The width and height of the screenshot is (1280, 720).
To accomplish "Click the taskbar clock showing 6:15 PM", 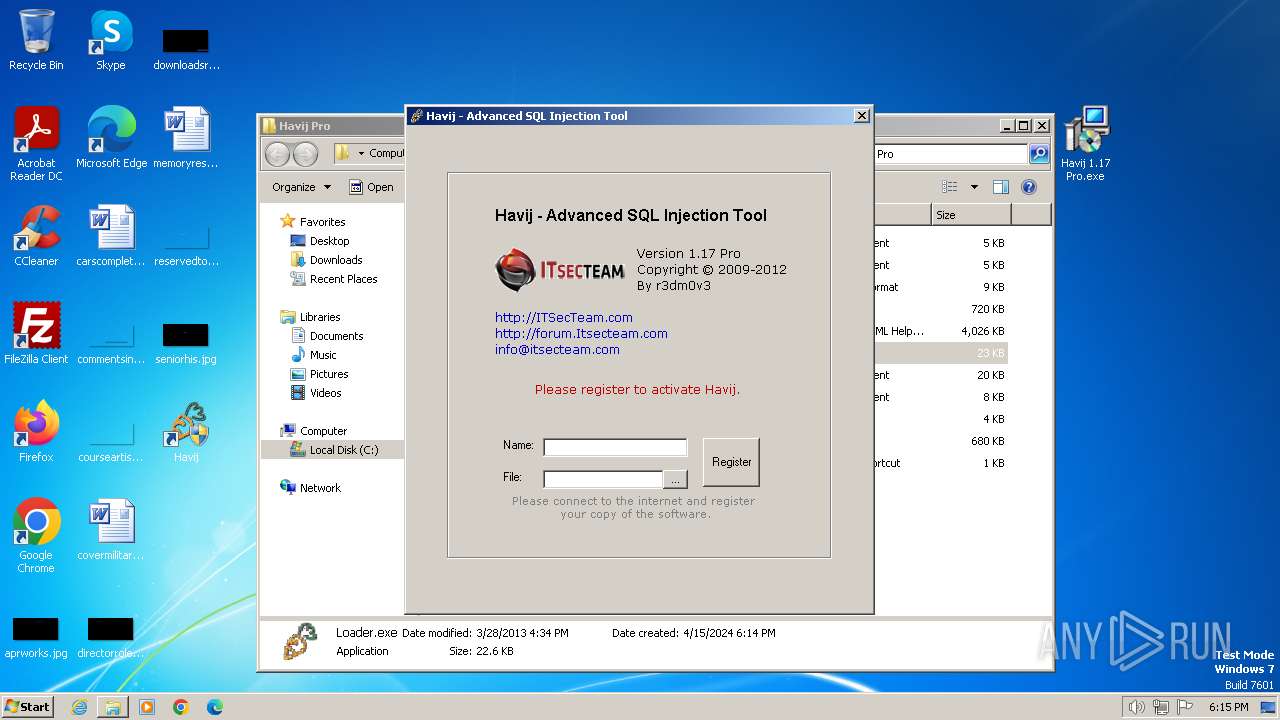I will click(1228, 707).
